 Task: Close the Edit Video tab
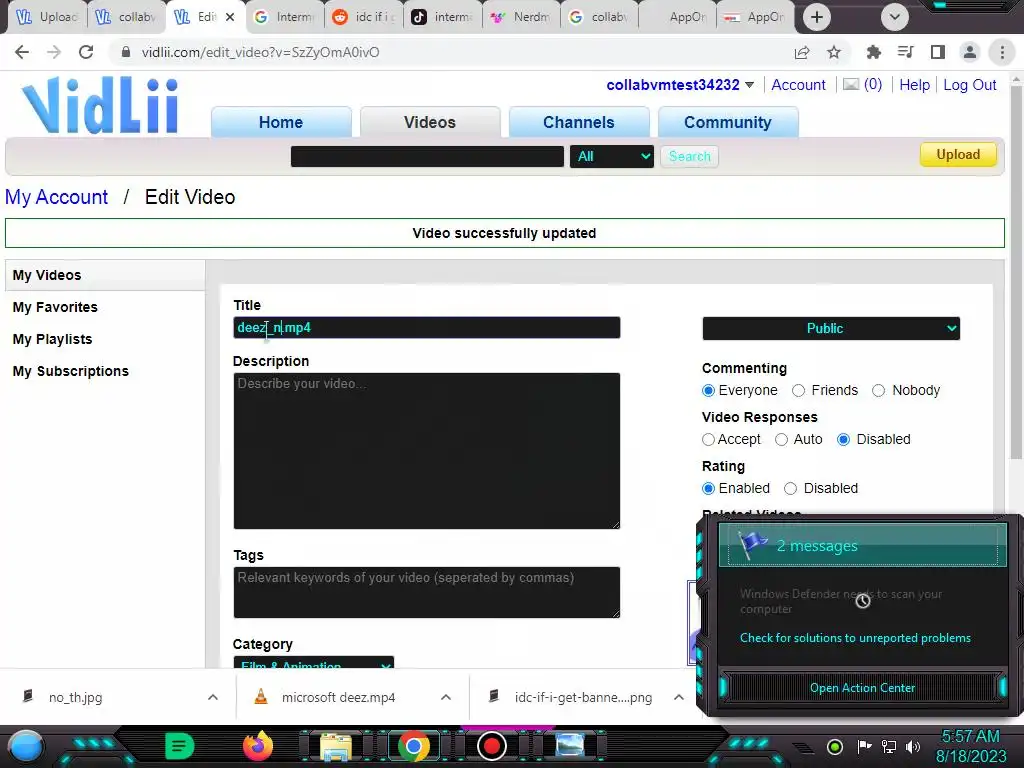click(230, 17)
